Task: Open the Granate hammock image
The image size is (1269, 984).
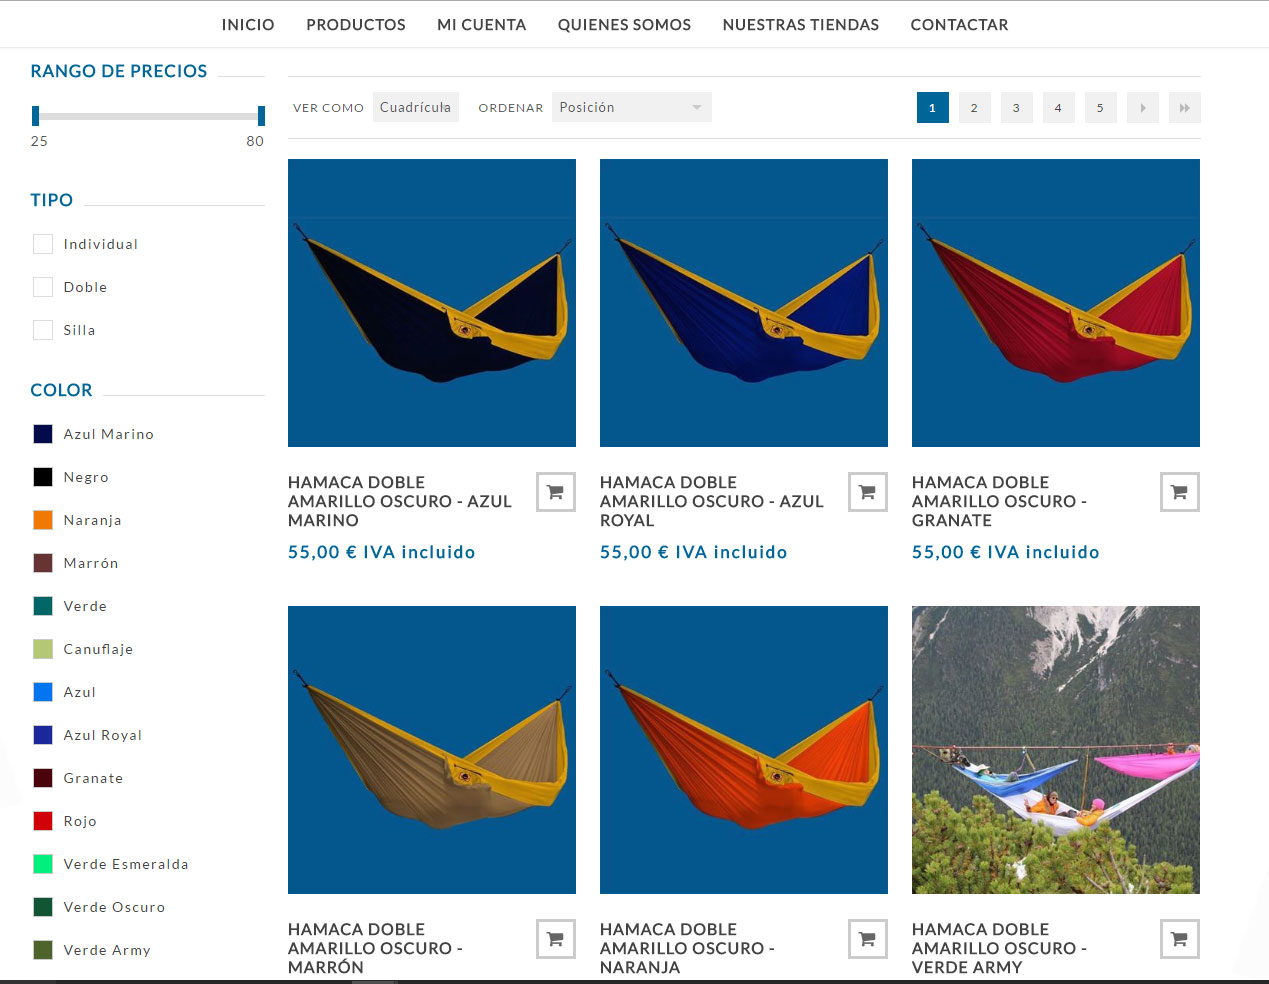Action: tap(1056, 303)
